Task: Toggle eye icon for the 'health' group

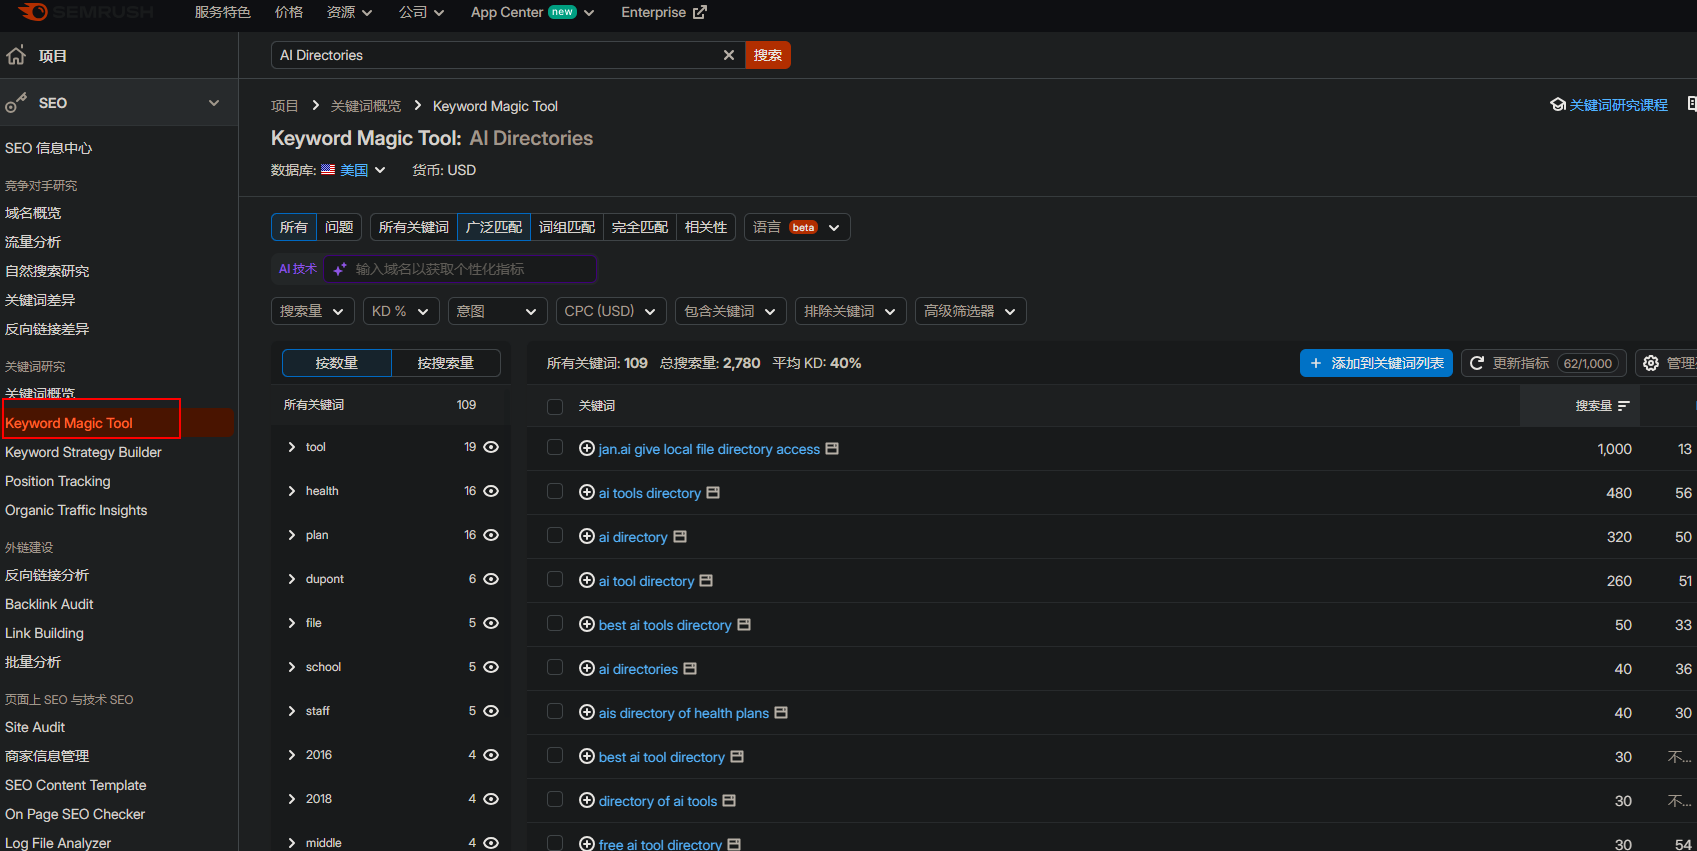Action: 491,491
